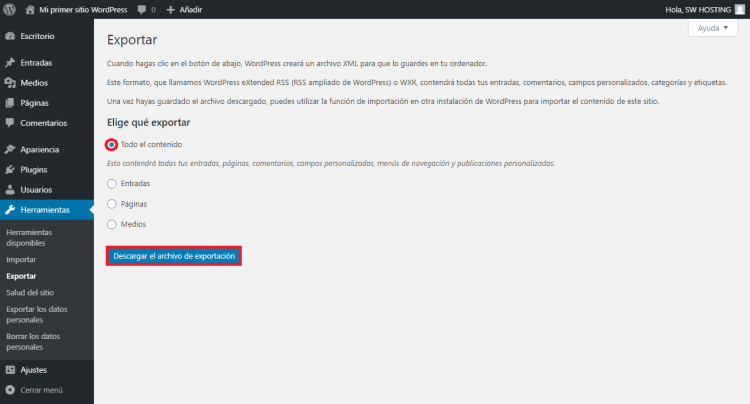750x404 pixels.
Task: Click the Herramientas wrench icon
Action: tap(10, 210)
